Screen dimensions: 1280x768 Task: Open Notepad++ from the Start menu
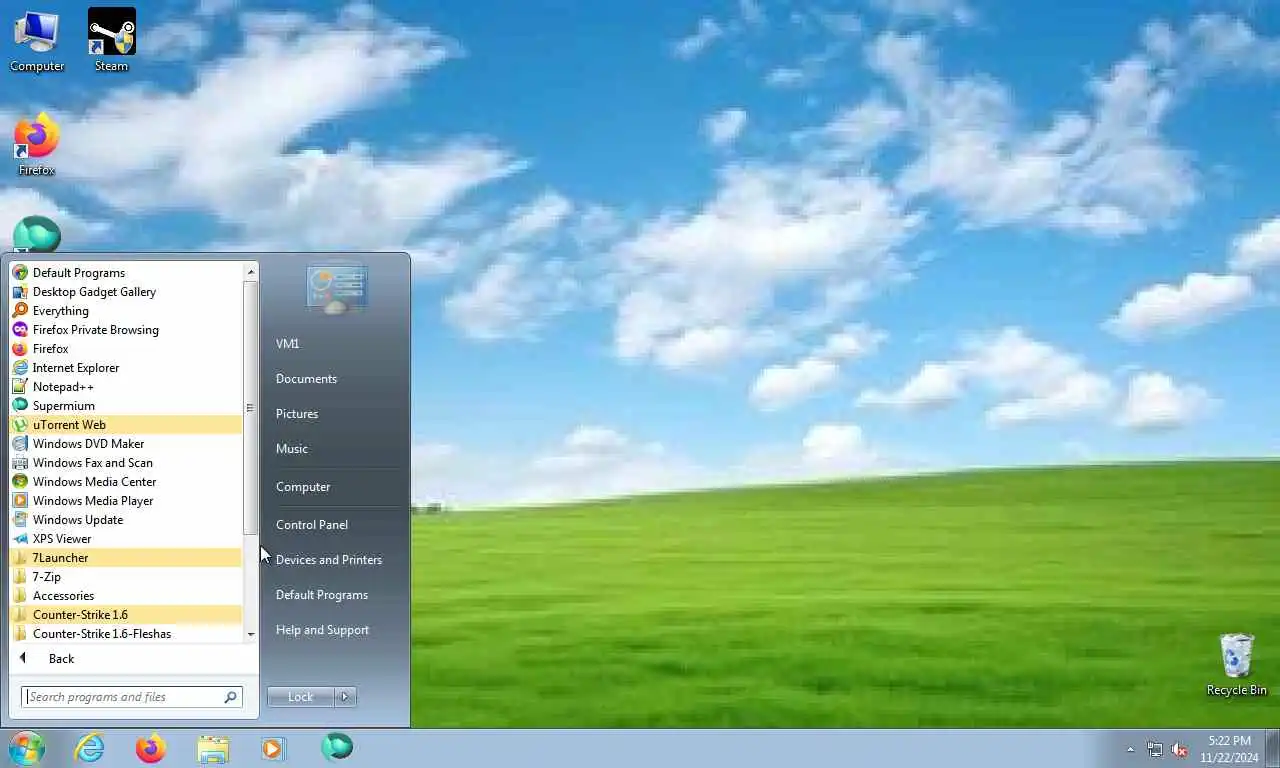click(126, 386)
